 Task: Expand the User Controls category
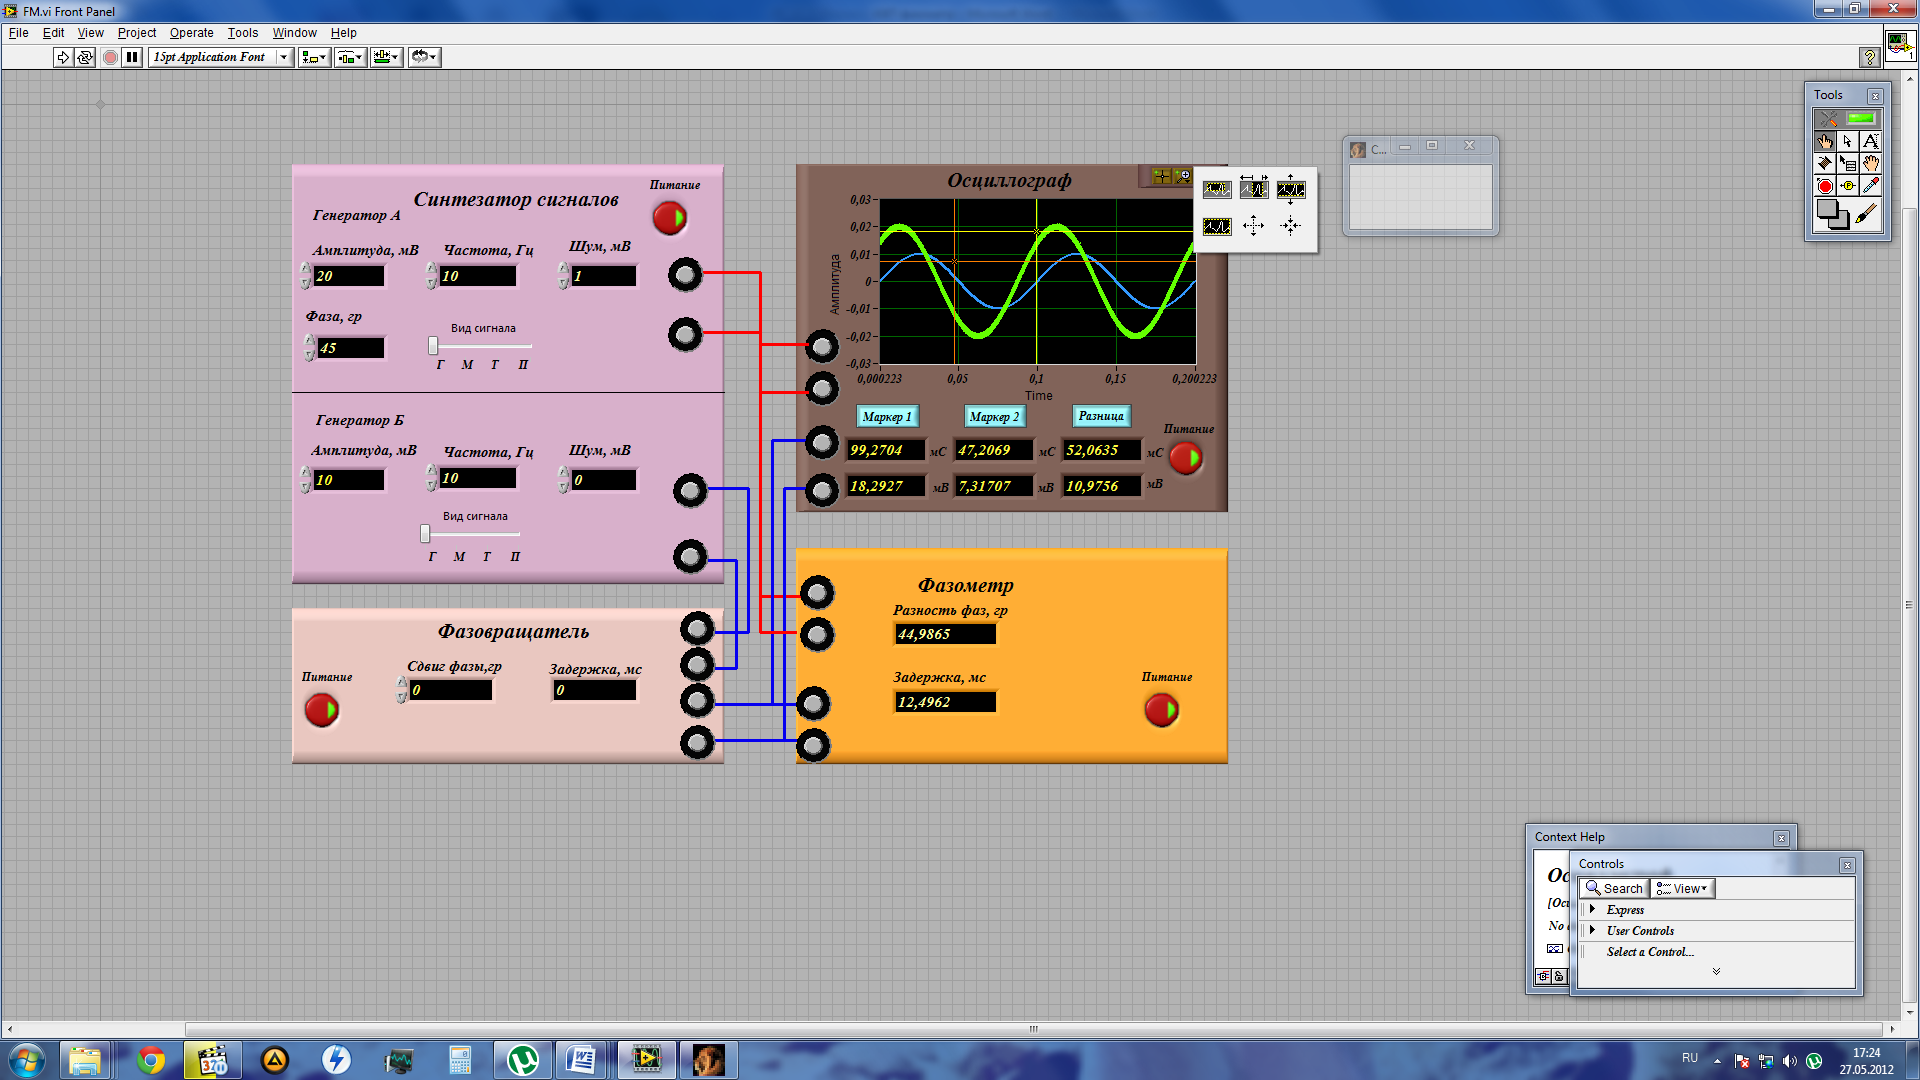tap(1593, 931)
